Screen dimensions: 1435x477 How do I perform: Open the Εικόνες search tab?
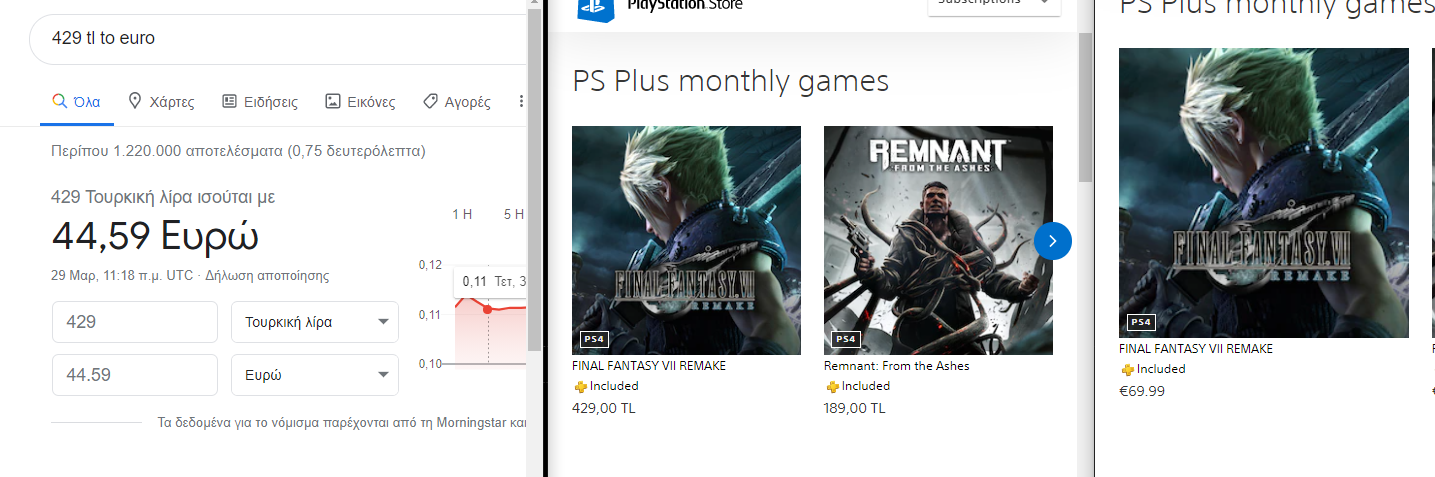pyautogui.click(x=360, y=102)
